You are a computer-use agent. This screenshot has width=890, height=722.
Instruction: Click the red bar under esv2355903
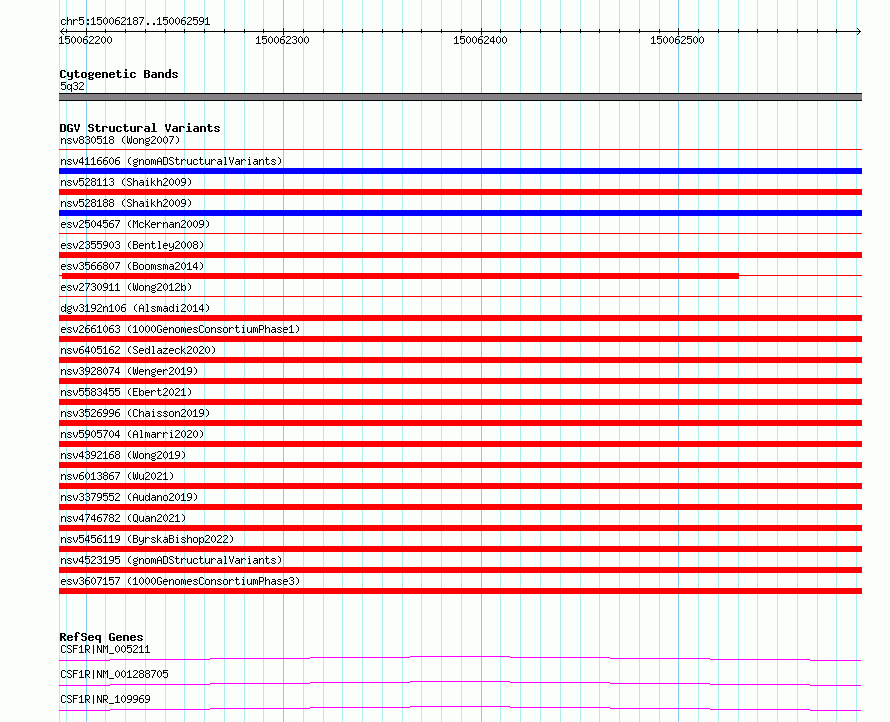460,255
